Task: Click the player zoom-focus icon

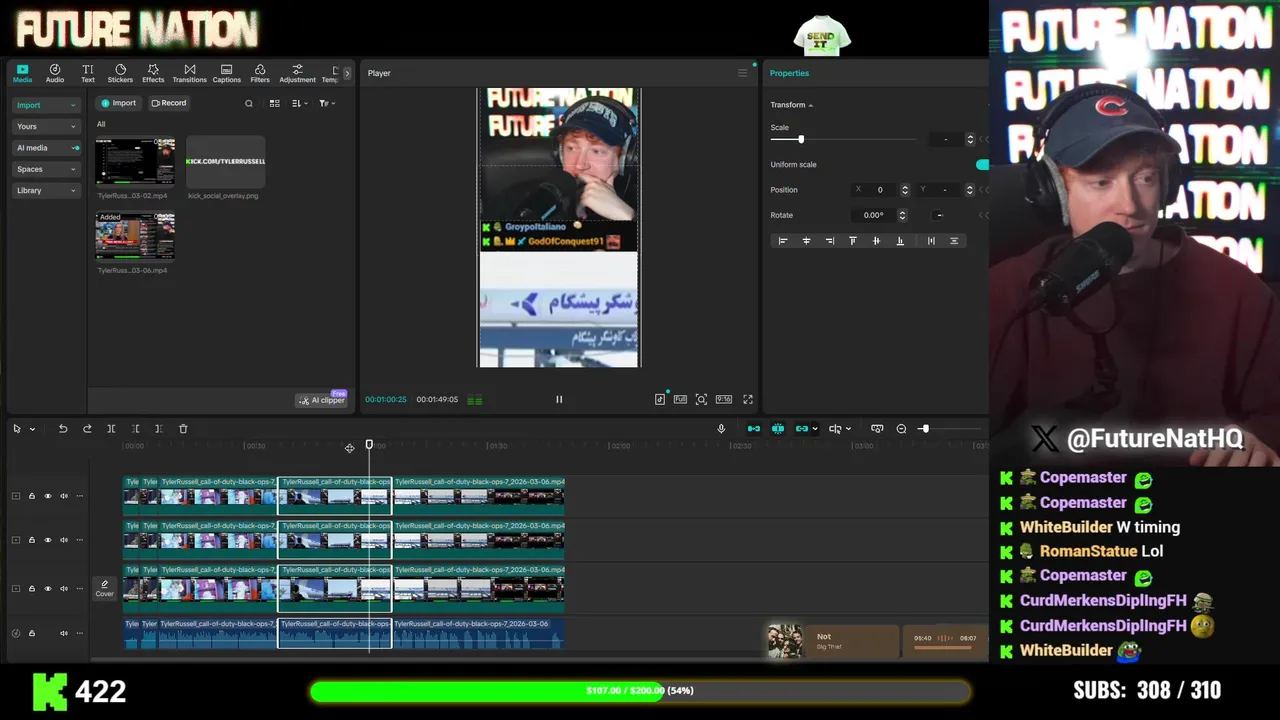Action: 701,399
